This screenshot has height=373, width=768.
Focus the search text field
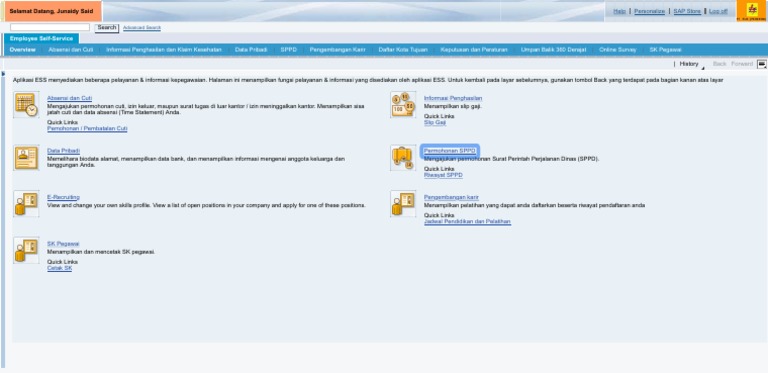point(50,27)
